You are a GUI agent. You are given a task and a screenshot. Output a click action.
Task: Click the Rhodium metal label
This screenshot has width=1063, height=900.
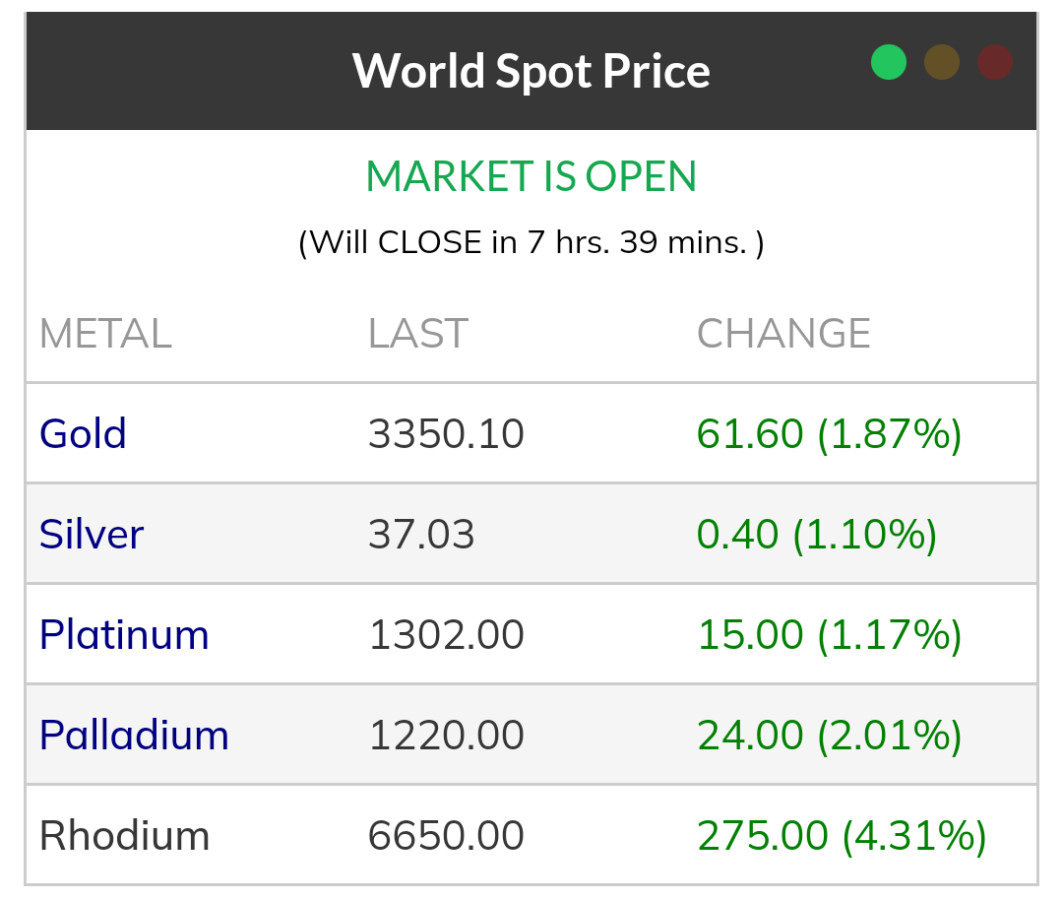(124, 835)
